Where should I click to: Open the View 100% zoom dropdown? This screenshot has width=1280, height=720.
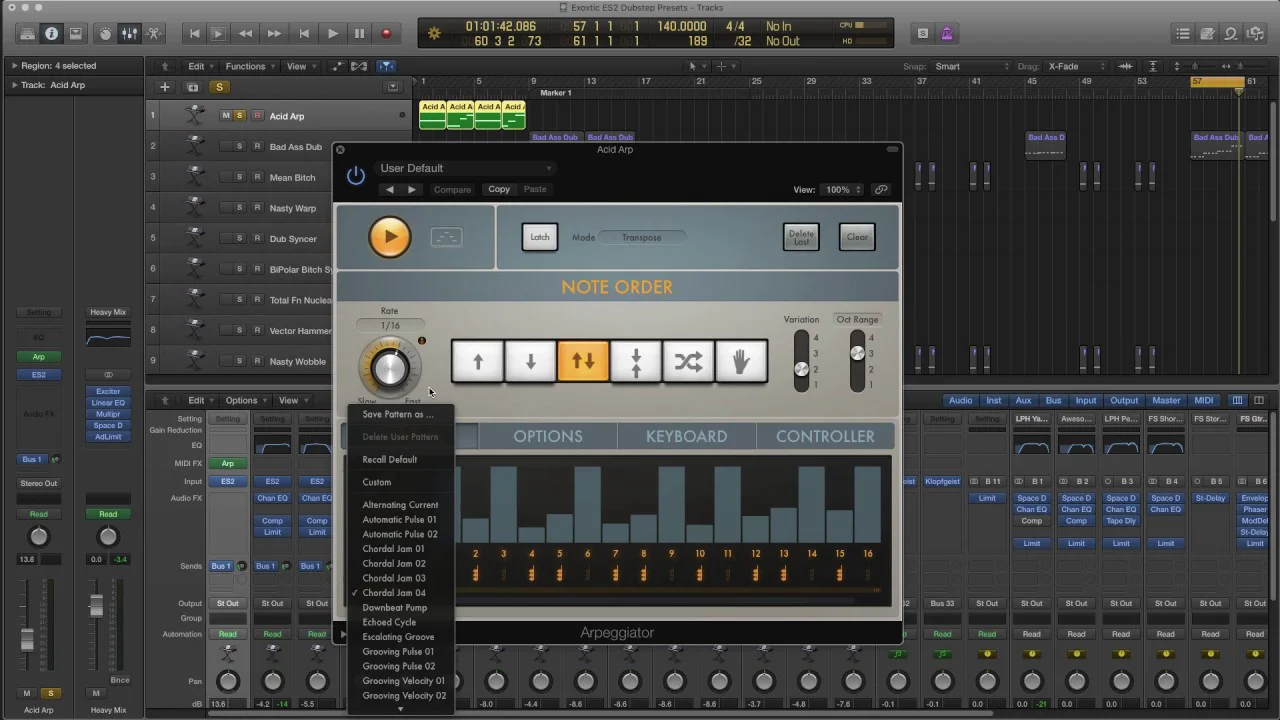(x=841, y=190)
